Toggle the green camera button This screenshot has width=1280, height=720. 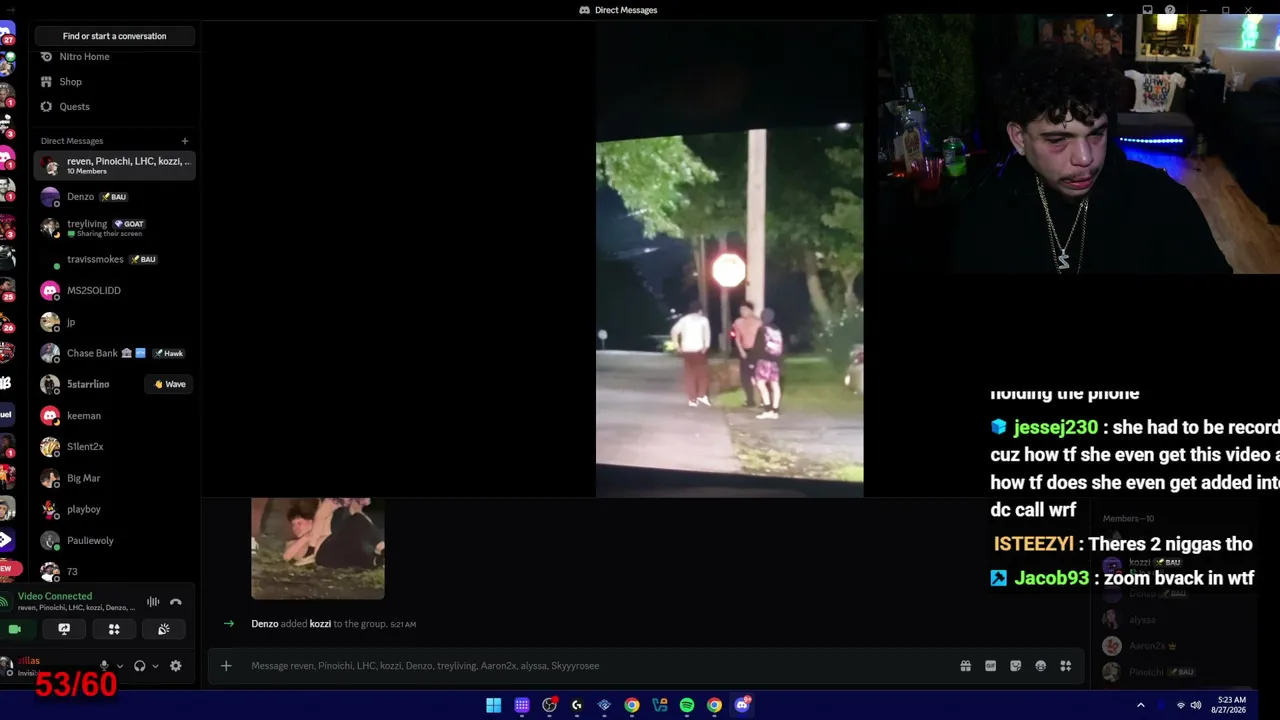15,629
